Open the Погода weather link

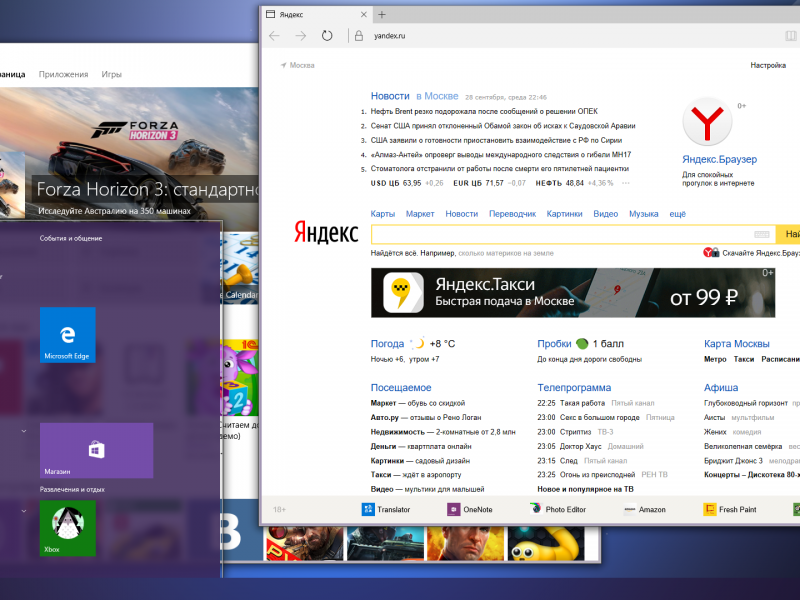[387, 343]
